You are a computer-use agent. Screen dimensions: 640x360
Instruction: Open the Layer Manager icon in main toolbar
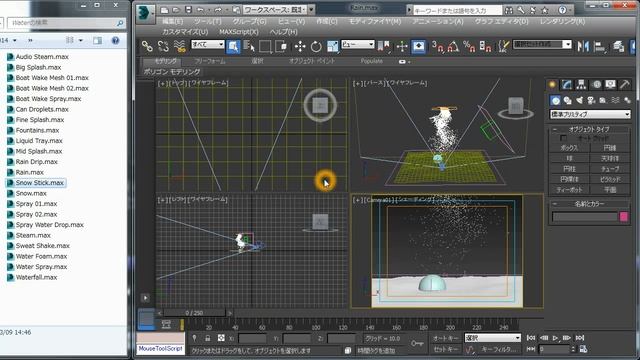click(619, 46)
